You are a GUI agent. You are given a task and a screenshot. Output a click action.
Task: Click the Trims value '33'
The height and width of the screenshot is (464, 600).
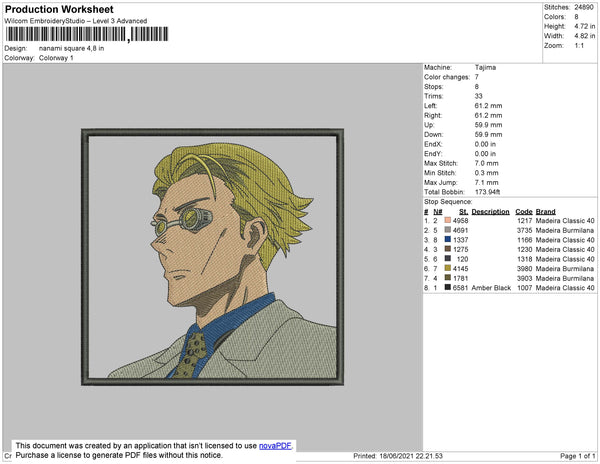pyautogui.click(x=479, y=96)
